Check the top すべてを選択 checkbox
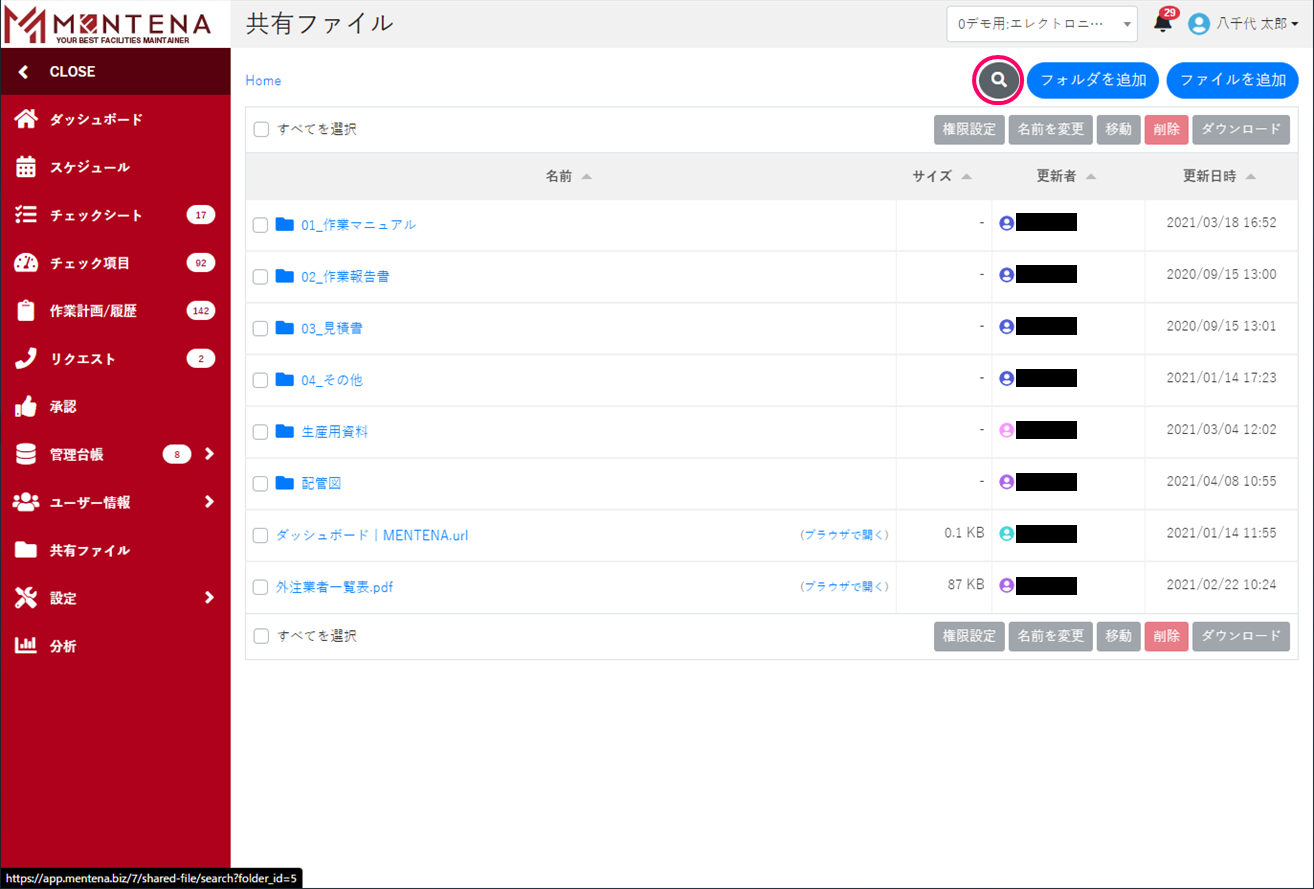 tap(261, 129)
